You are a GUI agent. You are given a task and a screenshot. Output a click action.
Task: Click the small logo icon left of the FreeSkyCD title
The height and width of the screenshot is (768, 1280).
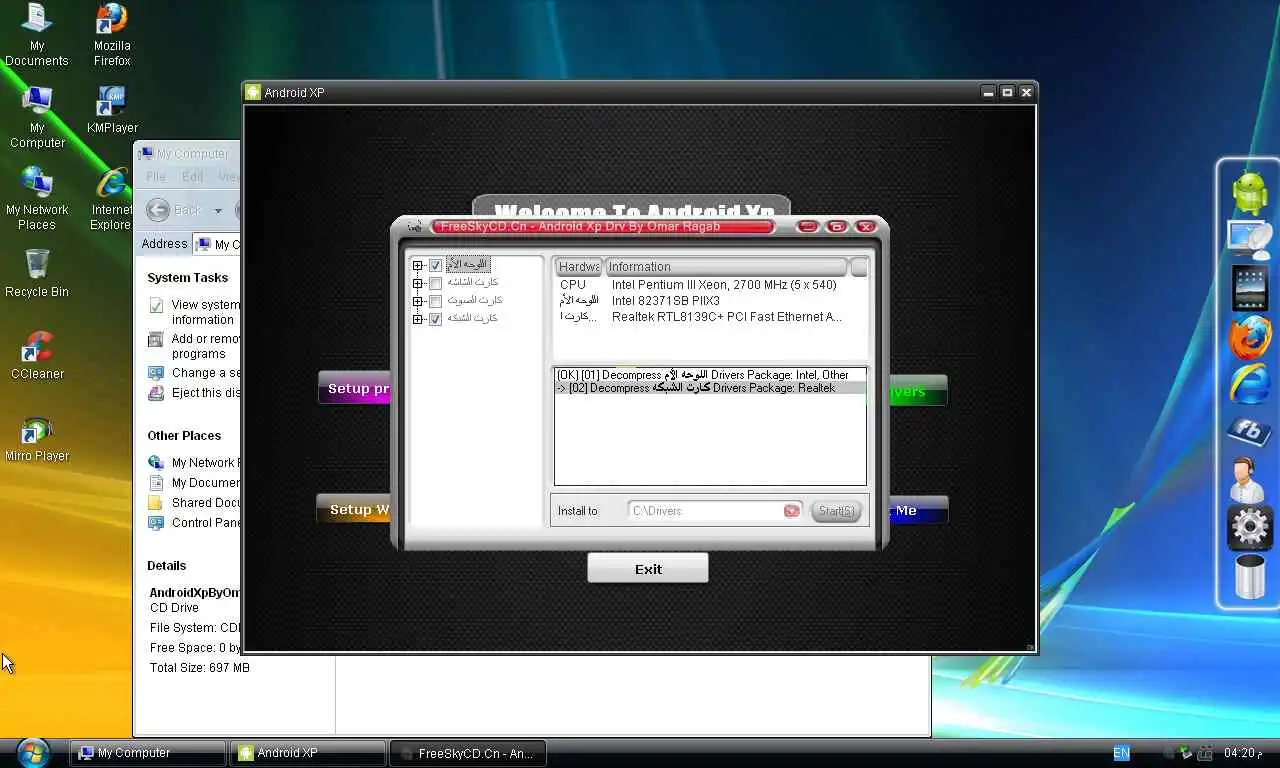(x=416, y=227)
